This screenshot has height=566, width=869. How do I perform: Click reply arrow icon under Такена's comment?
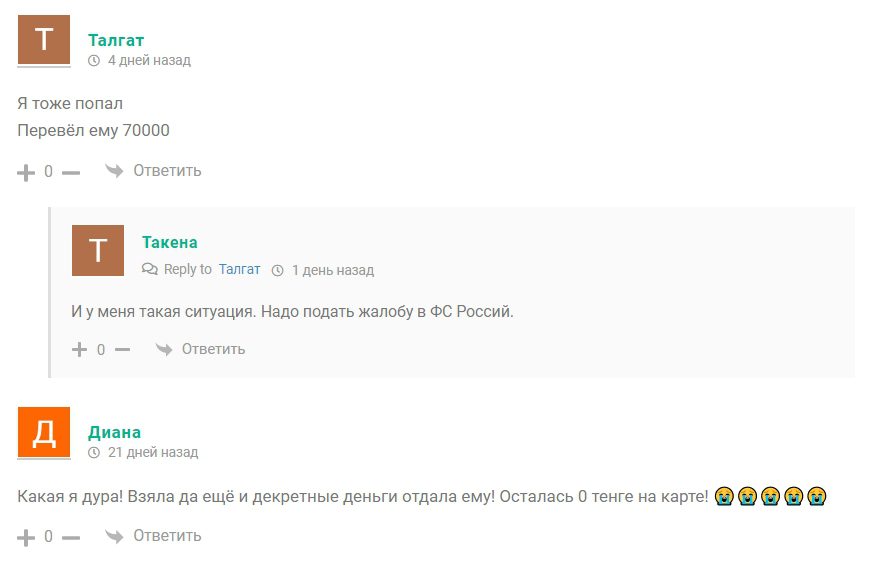[x=163, y=349]
